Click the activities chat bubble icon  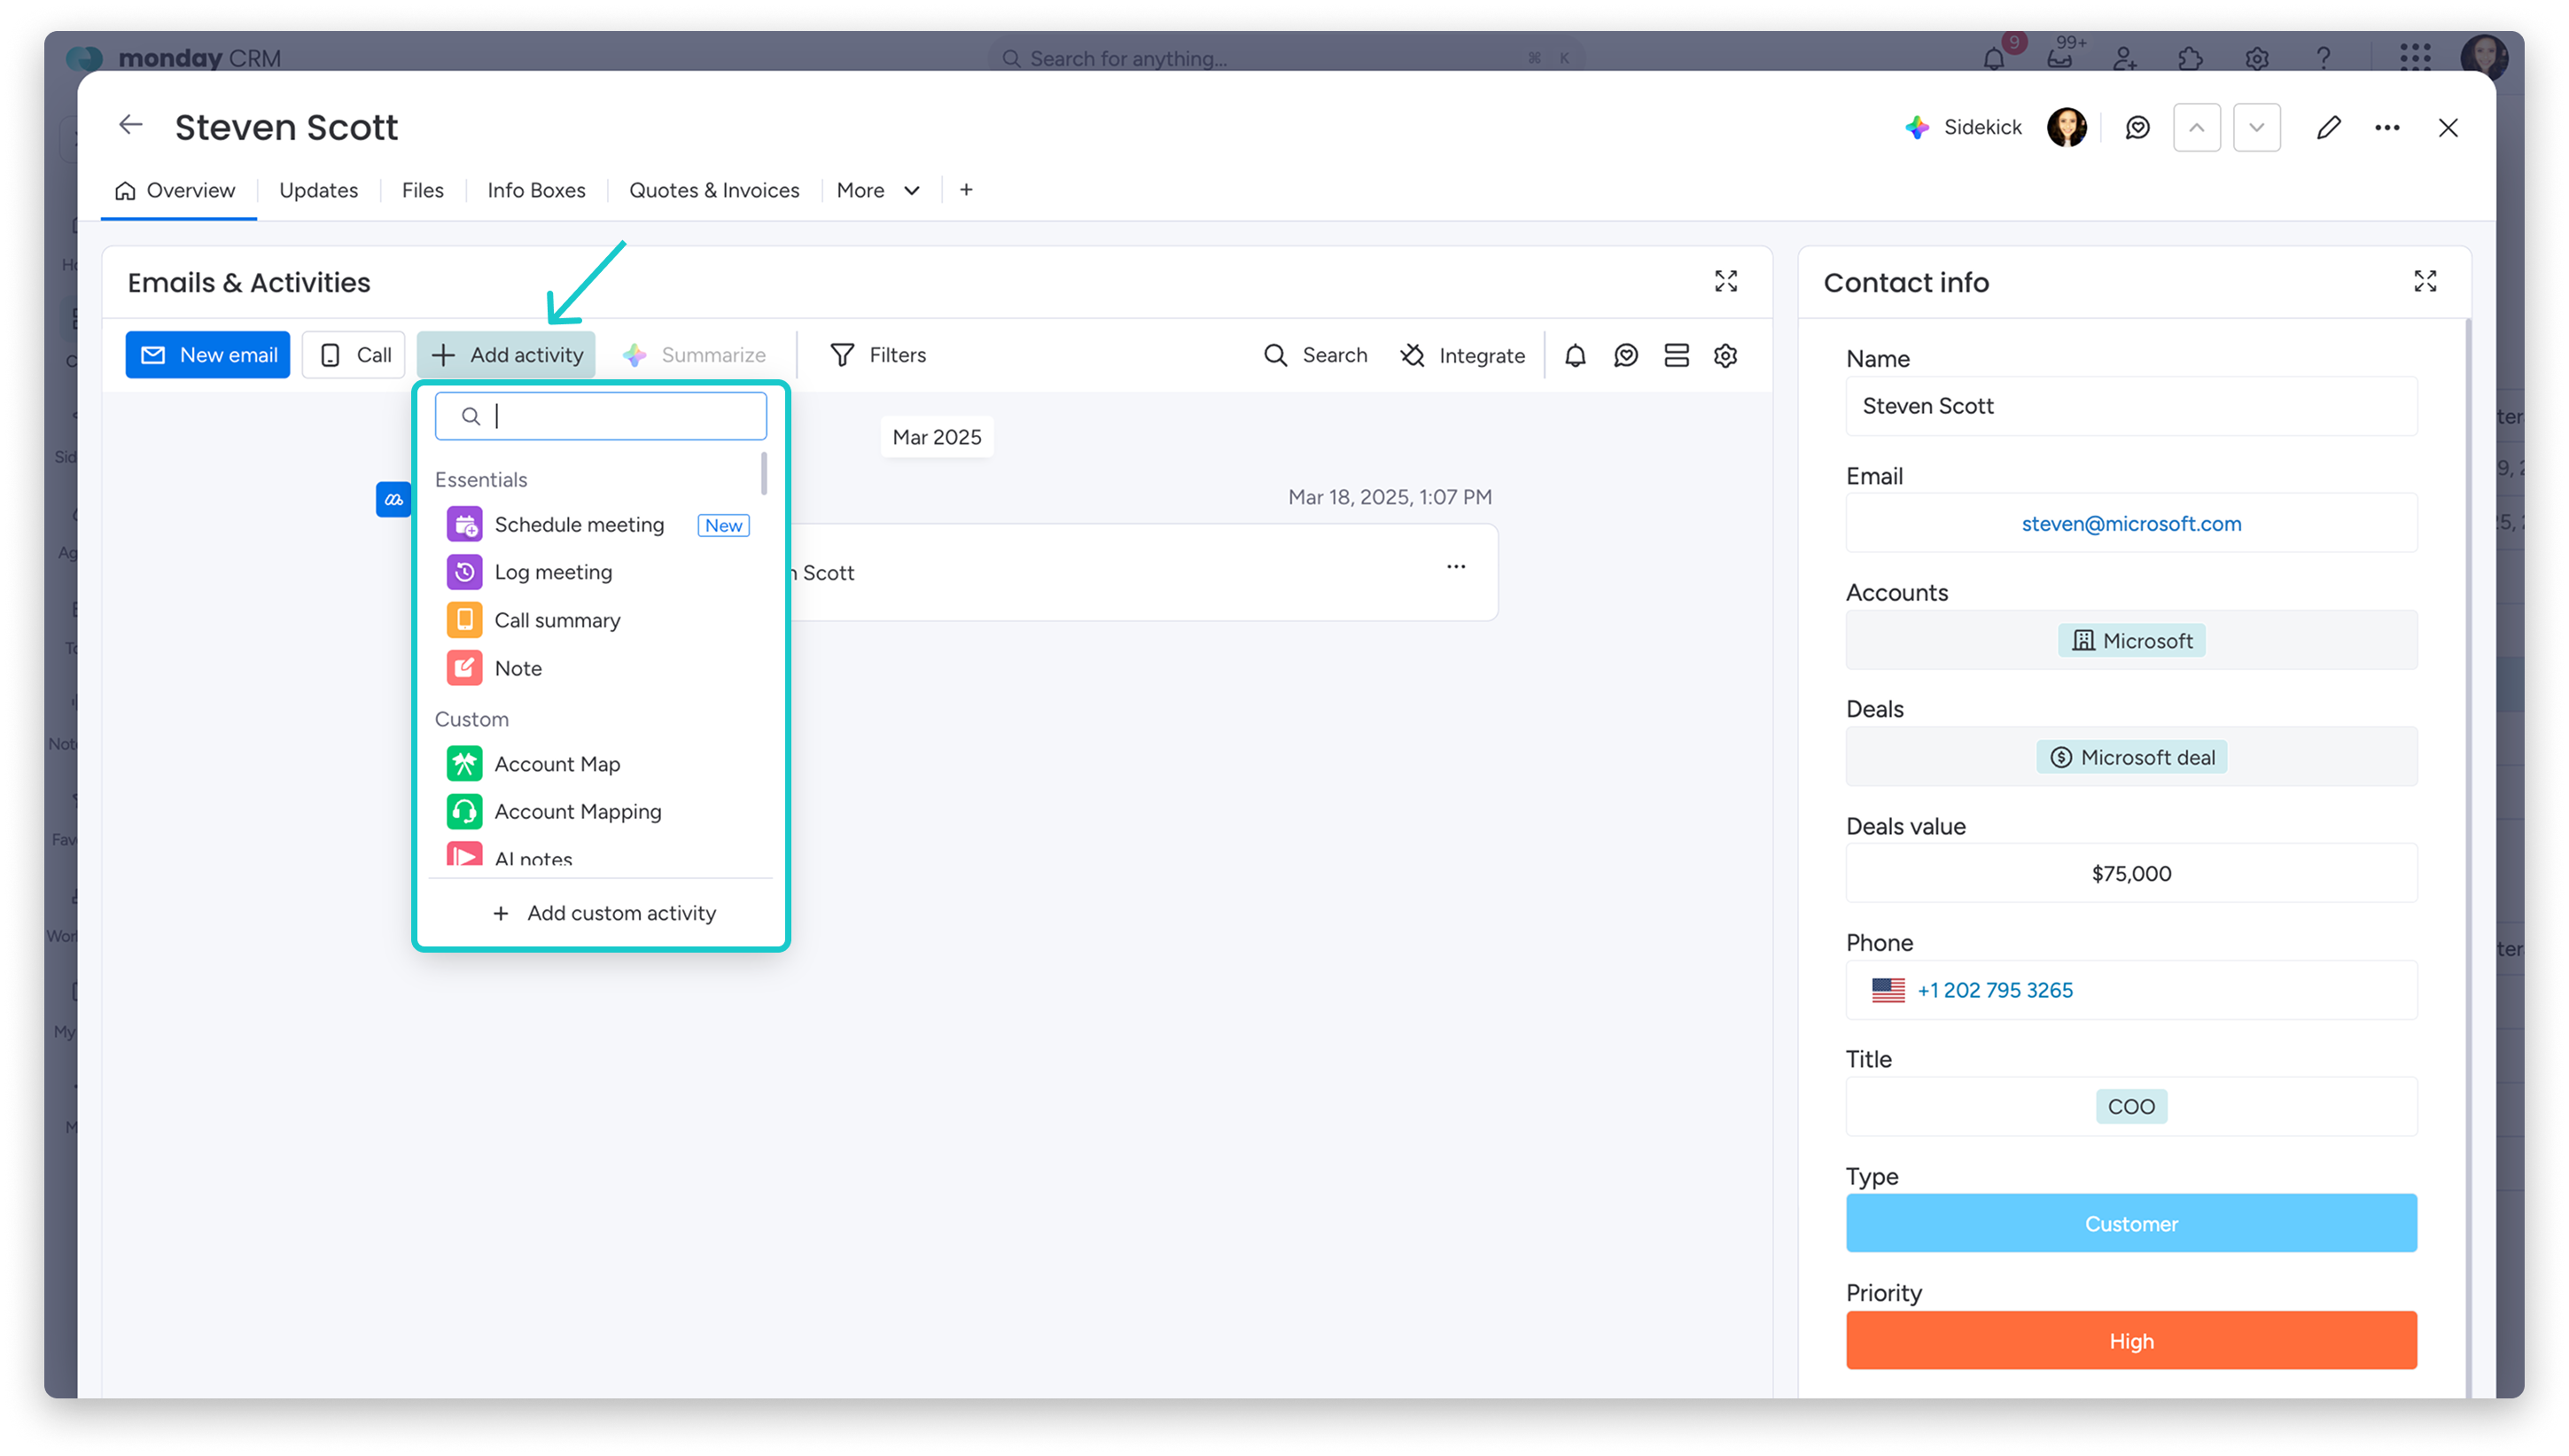1626,355
